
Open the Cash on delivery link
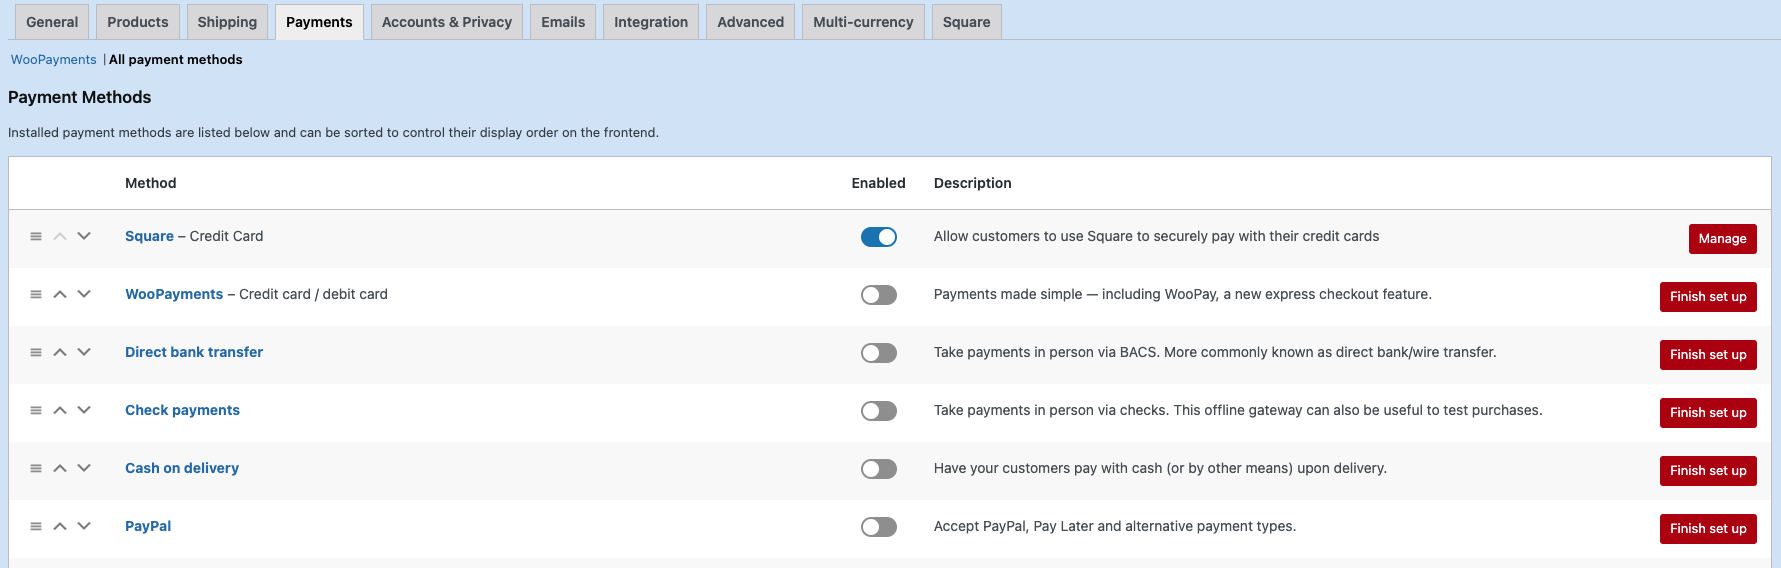coord(182,468)
